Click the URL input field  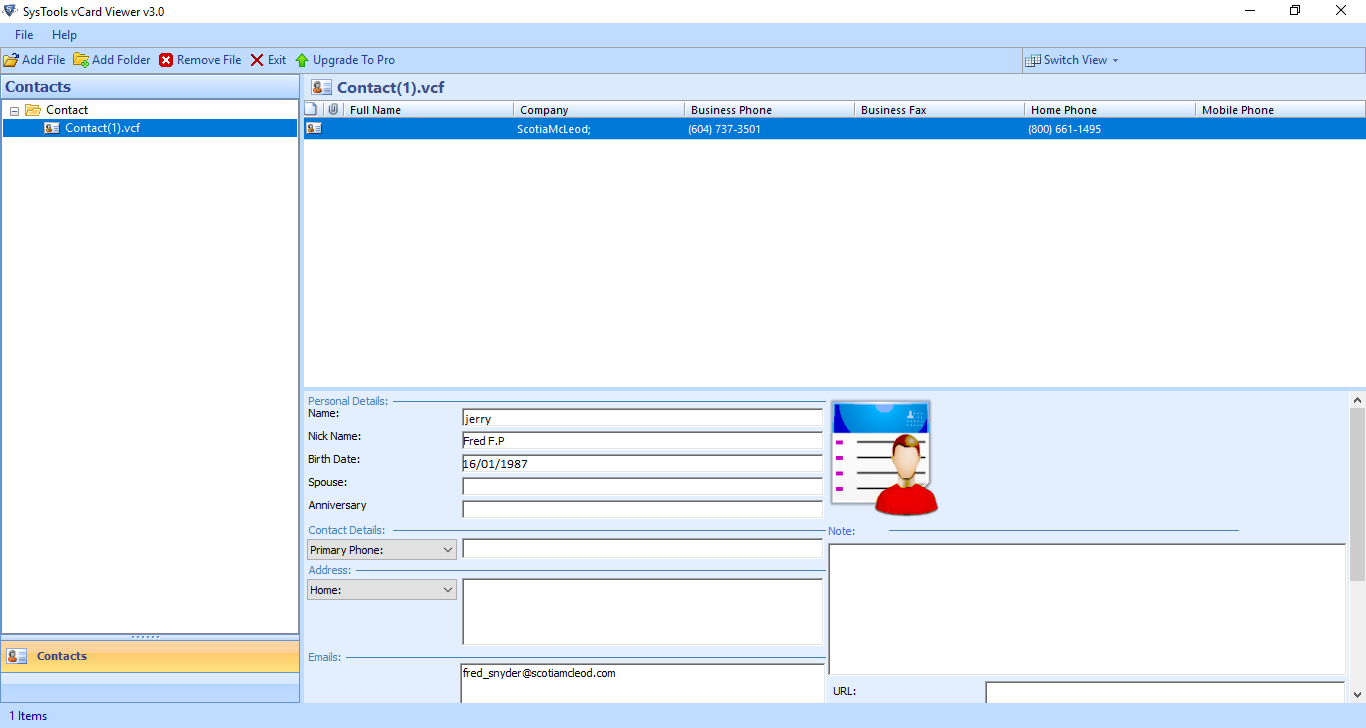tap(1165, 692)
